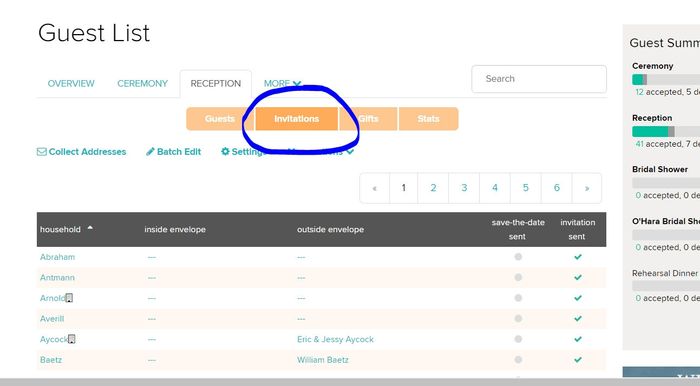
Task: Go to next page with » arrow
Action: (x=587, y=188)
